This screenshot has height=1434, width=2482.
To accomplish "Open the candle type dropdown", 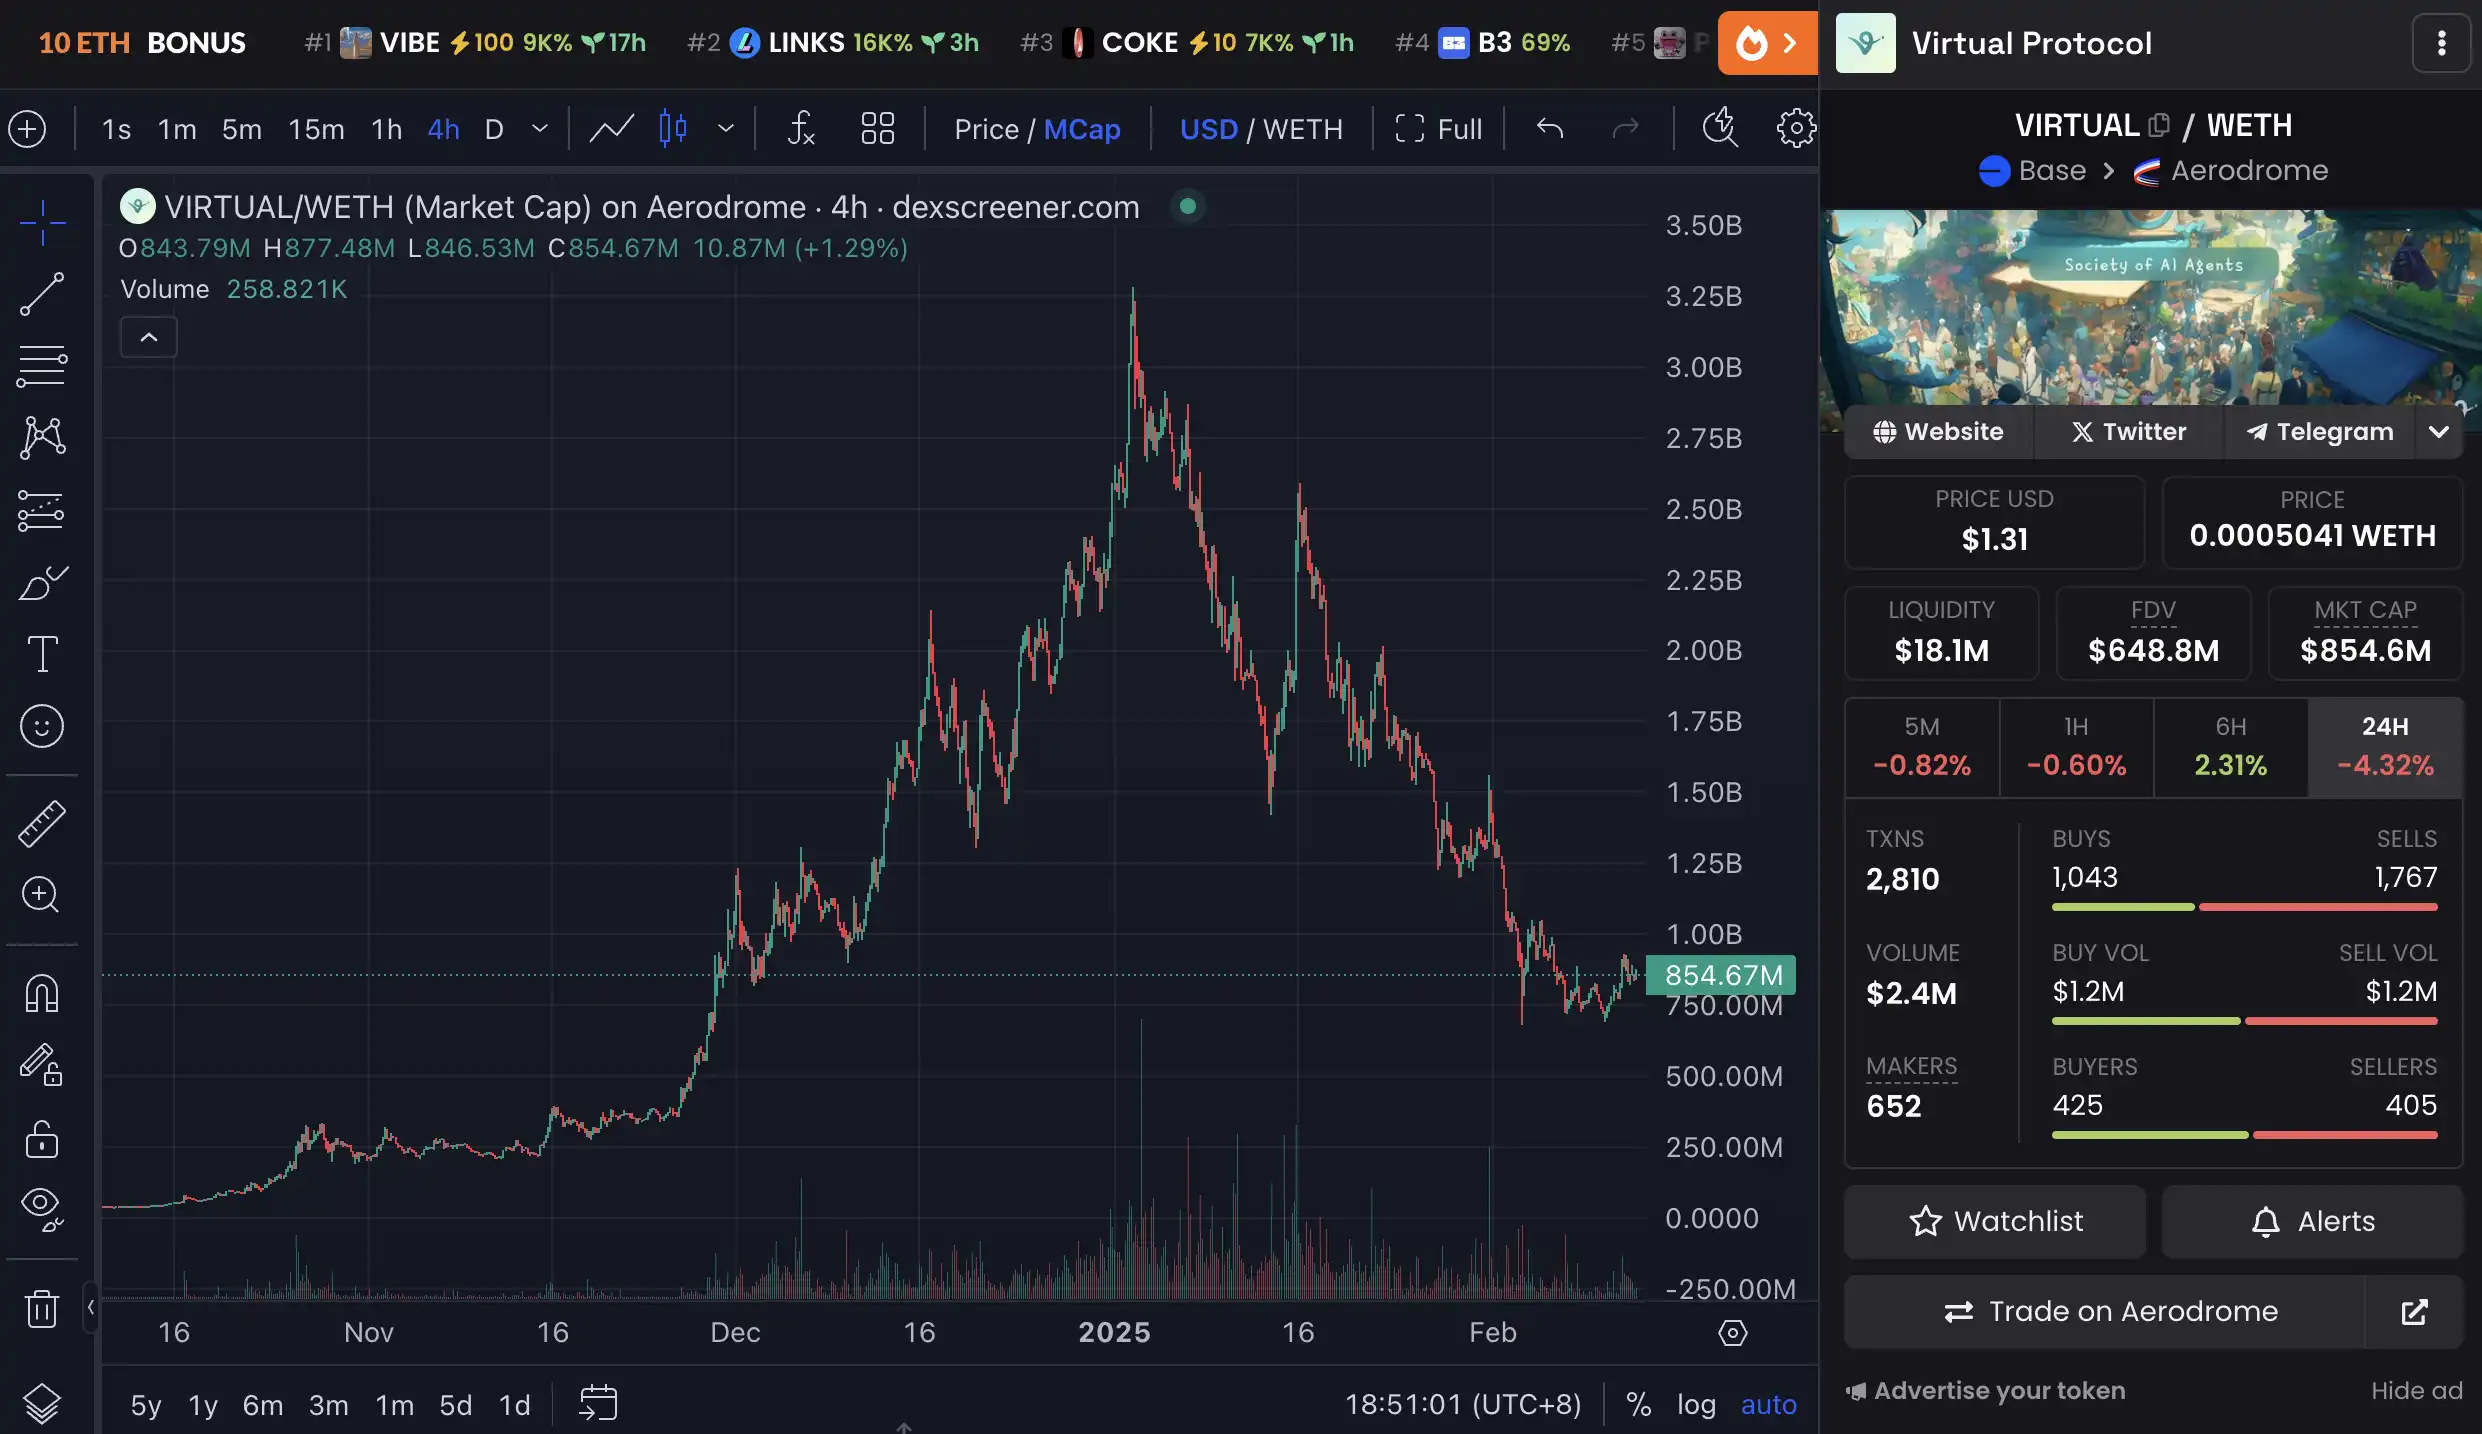I will coord(726,129).
